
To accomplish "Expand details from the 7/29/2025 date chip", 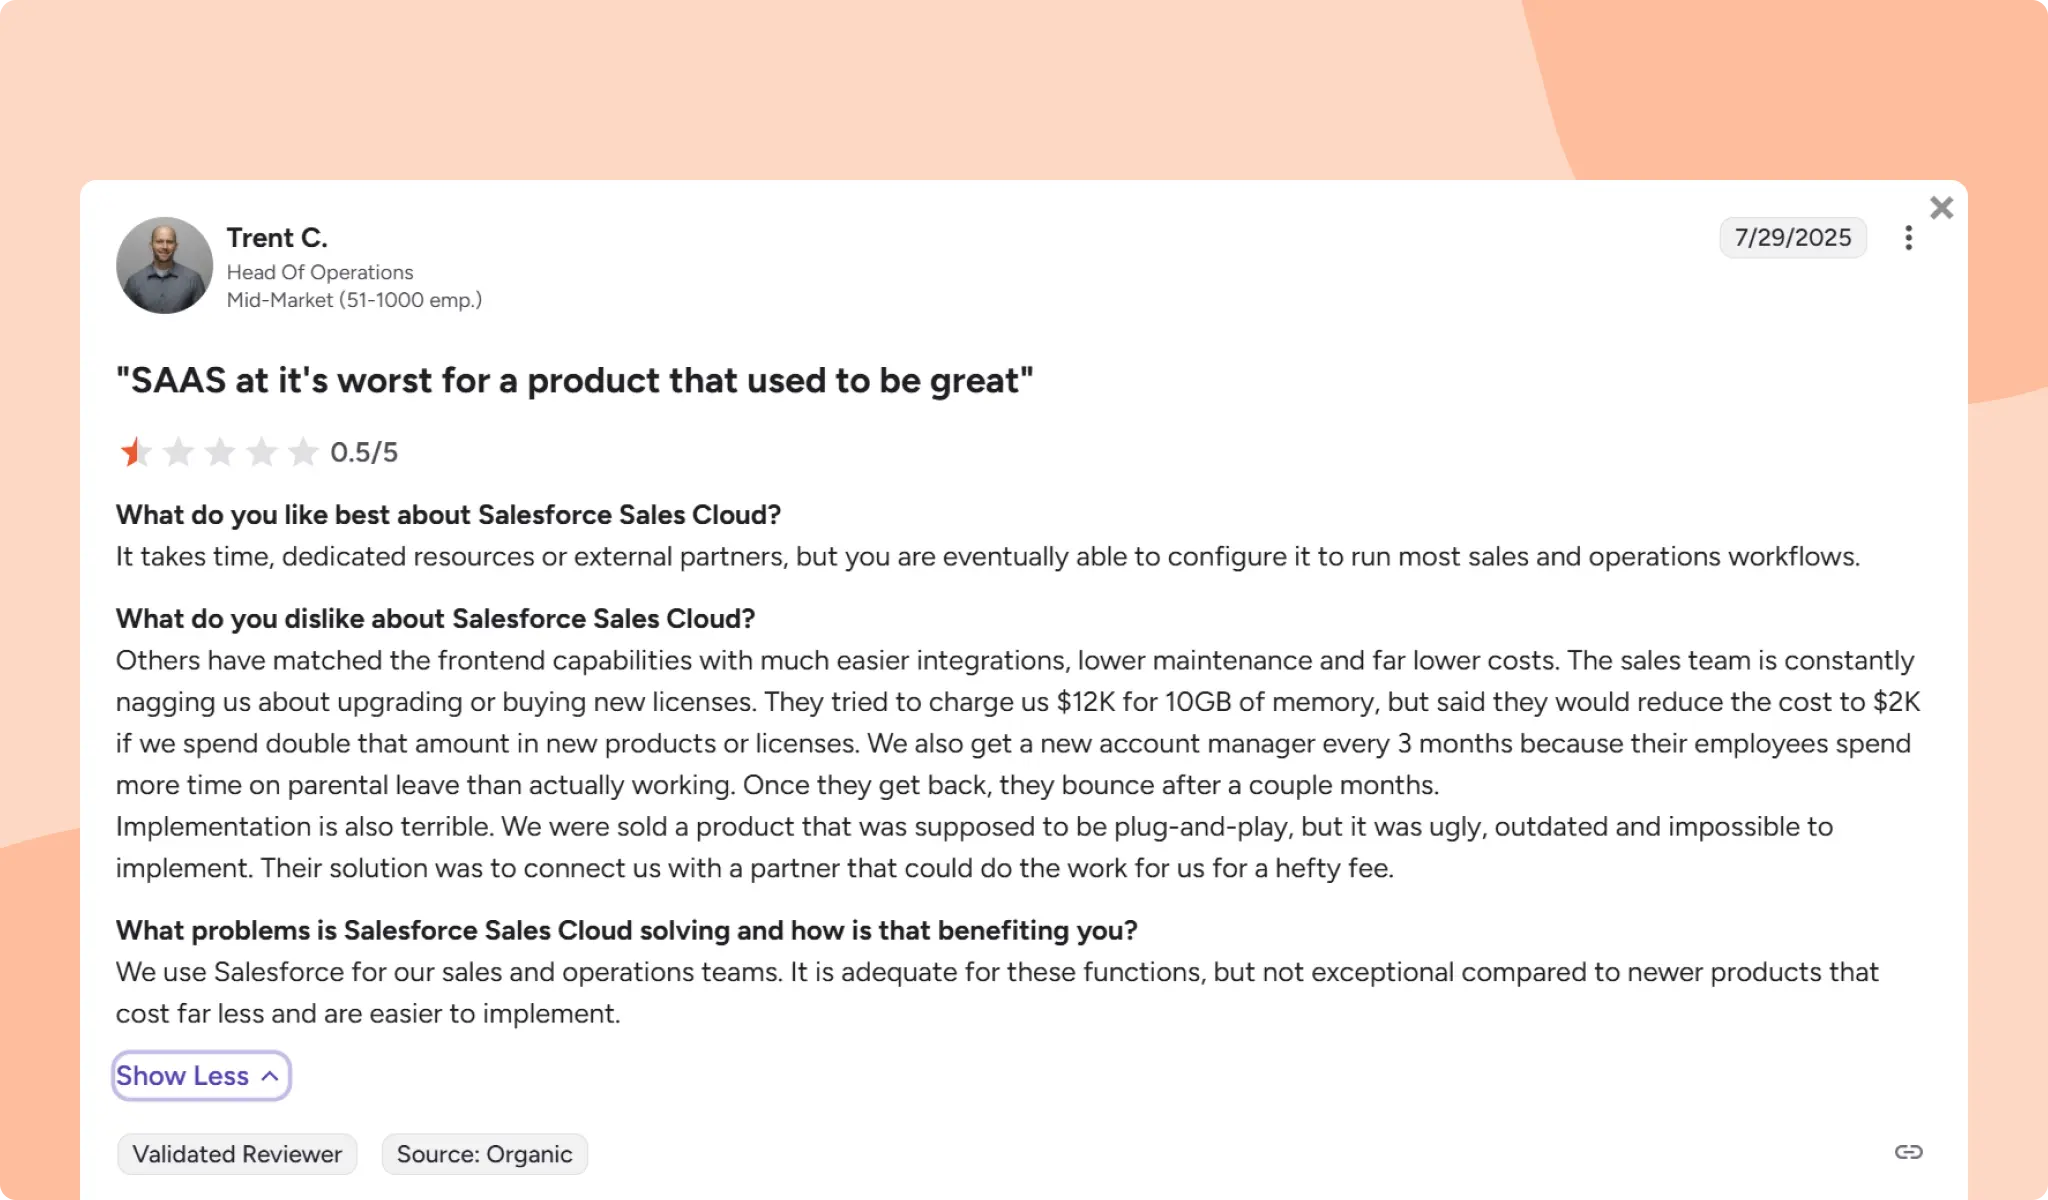I will (x=1793, y=238).
